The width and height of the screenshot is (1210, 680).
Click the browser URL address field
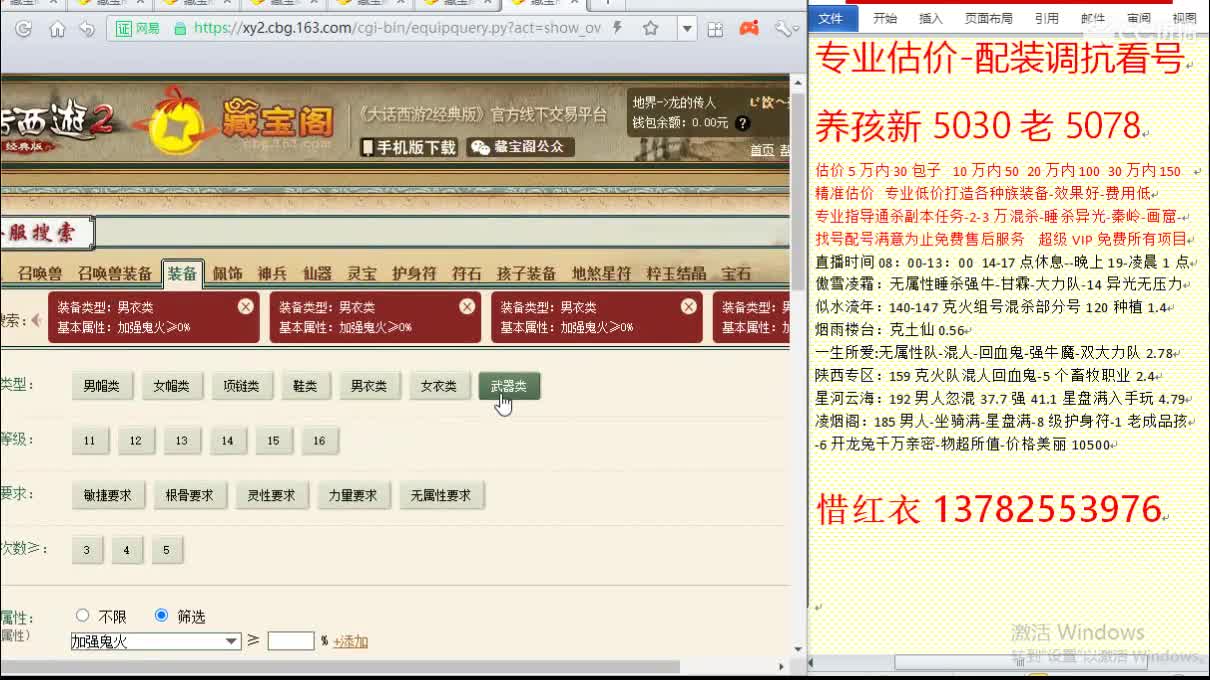(398, 28)
